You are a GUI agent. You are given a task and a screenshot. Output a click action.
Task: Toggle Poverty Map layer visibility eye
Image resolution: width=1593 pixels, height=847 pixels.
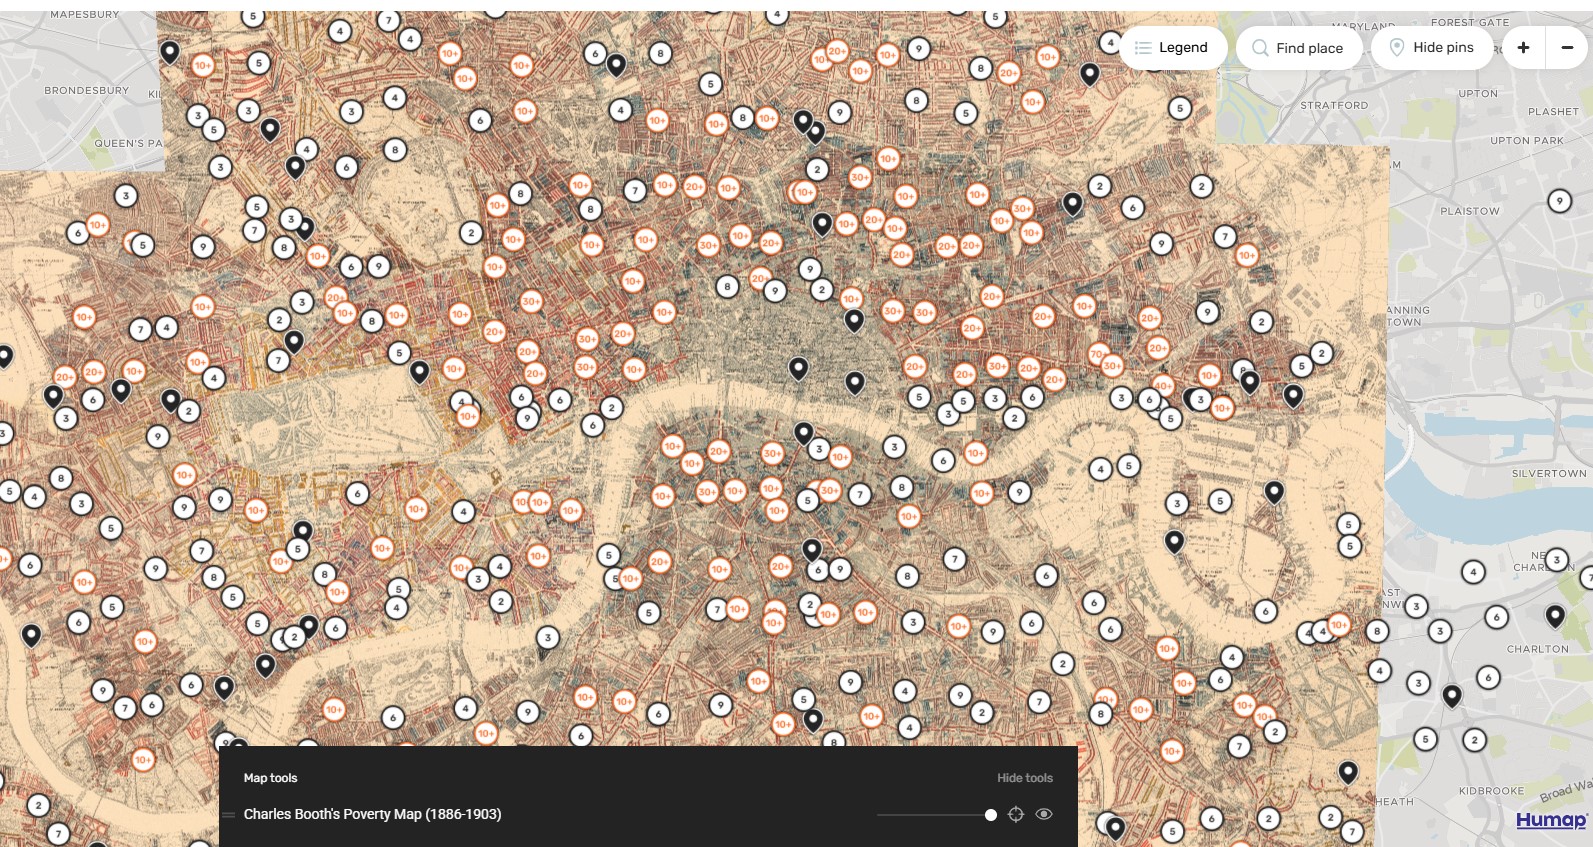[x=1044, y=814]
